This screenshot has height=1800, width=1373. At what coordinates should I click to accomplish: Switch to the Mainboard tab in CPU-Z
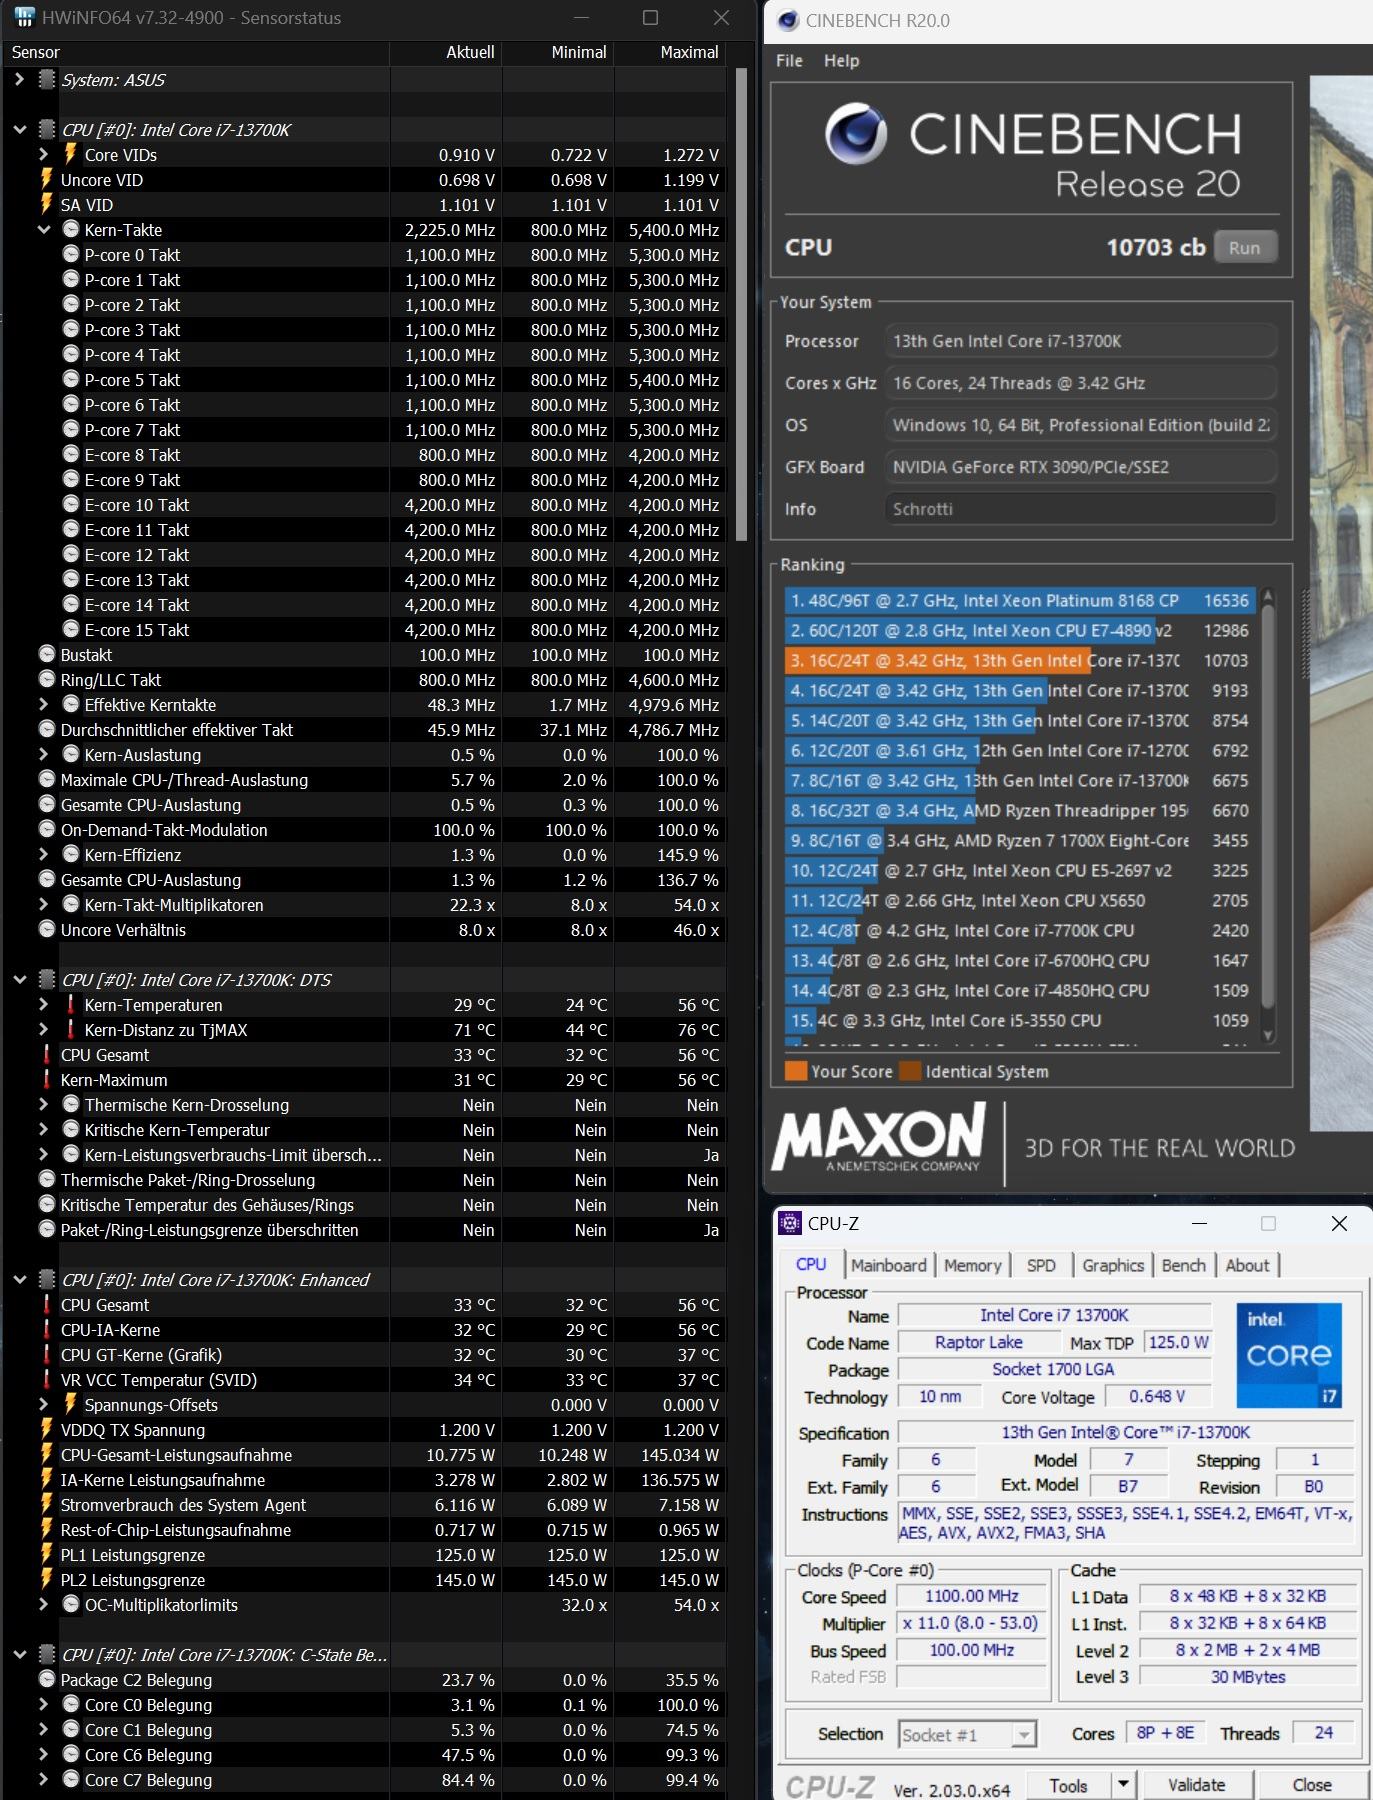click(x=889, y=1265)
